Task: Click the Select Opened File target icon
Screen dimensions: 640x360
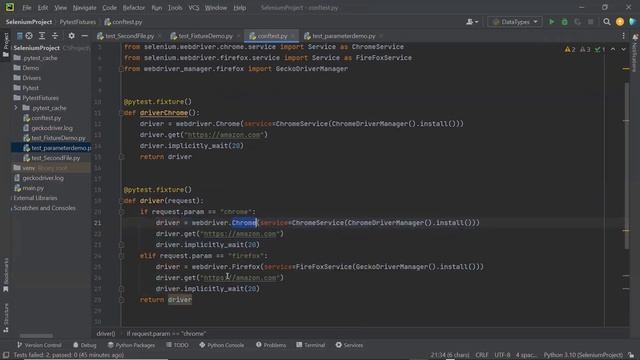Action: coord(29,36)
